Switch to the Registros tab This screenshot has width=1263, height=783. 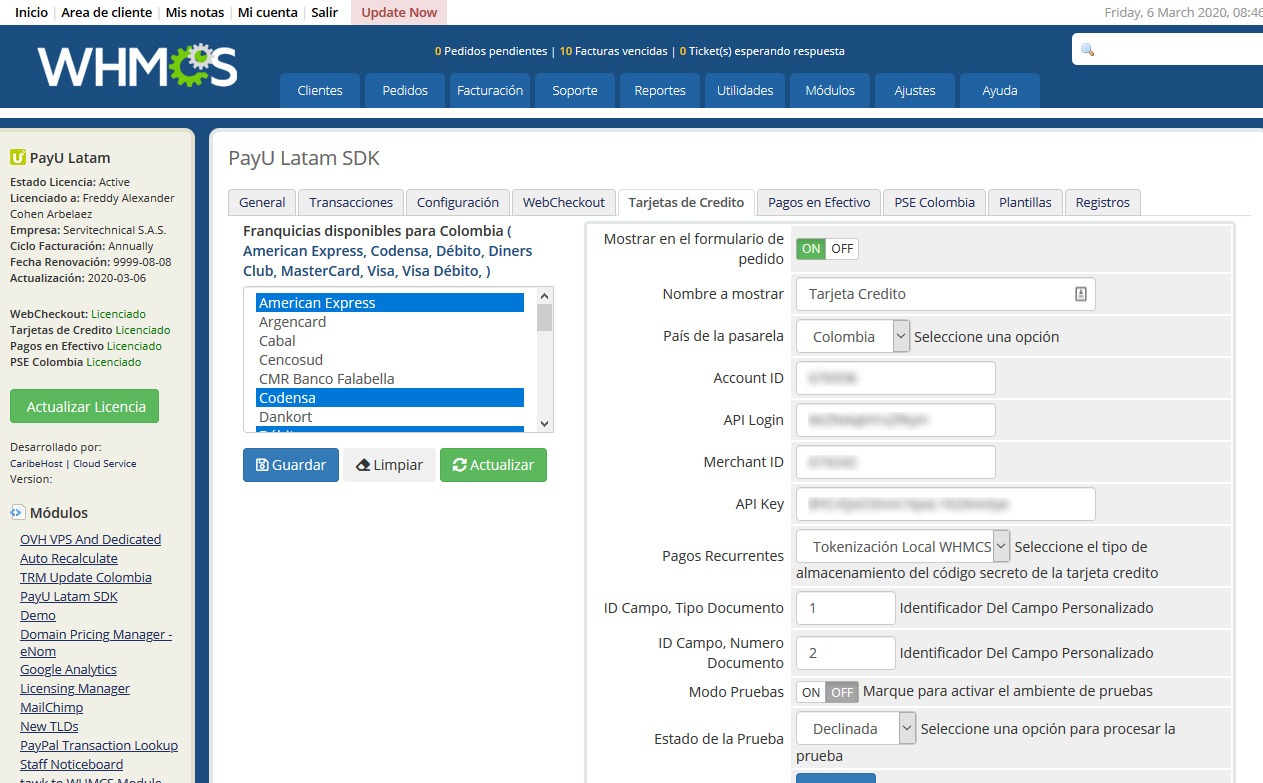1103,202
